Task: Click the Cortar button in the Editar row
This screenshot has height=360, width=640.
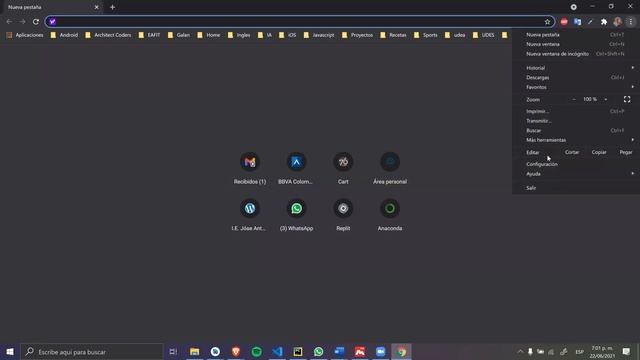Action: pyautogui.click(x=572, y=152)
